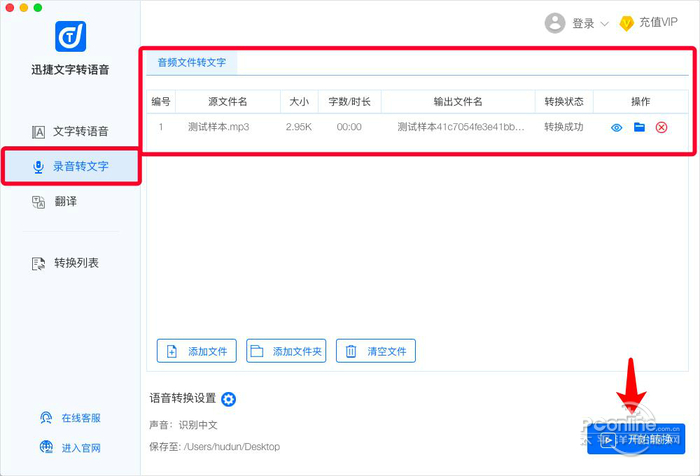Screen dimensions: 700x476
Task: Remove 测试样本.mp3 with the red delete icon
Action: pyautogui.click(x=661, y=128)
